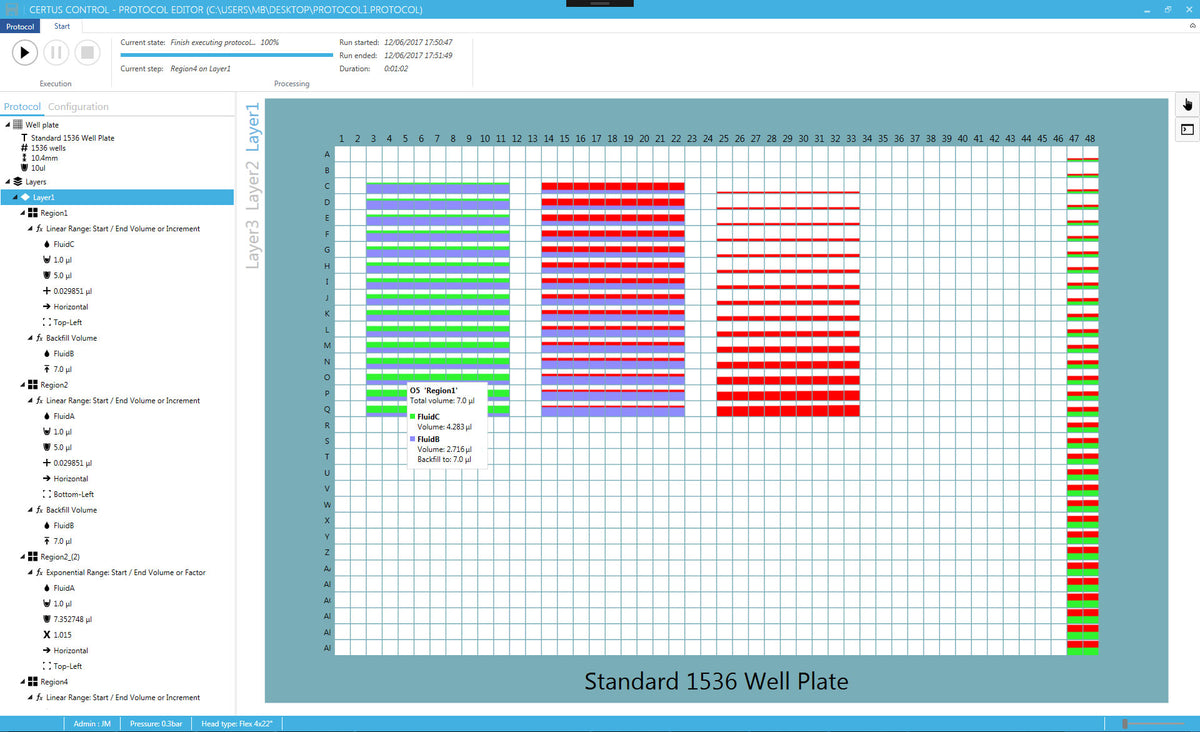Switch to the Configuration panel tab
This screenshot has width=1200, height=732.
point(79,107)
